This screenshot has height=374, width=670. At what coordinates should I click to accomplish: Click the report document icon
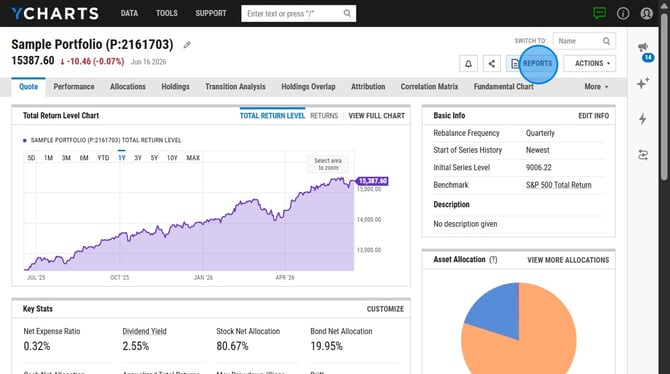[x=514, y=64]
